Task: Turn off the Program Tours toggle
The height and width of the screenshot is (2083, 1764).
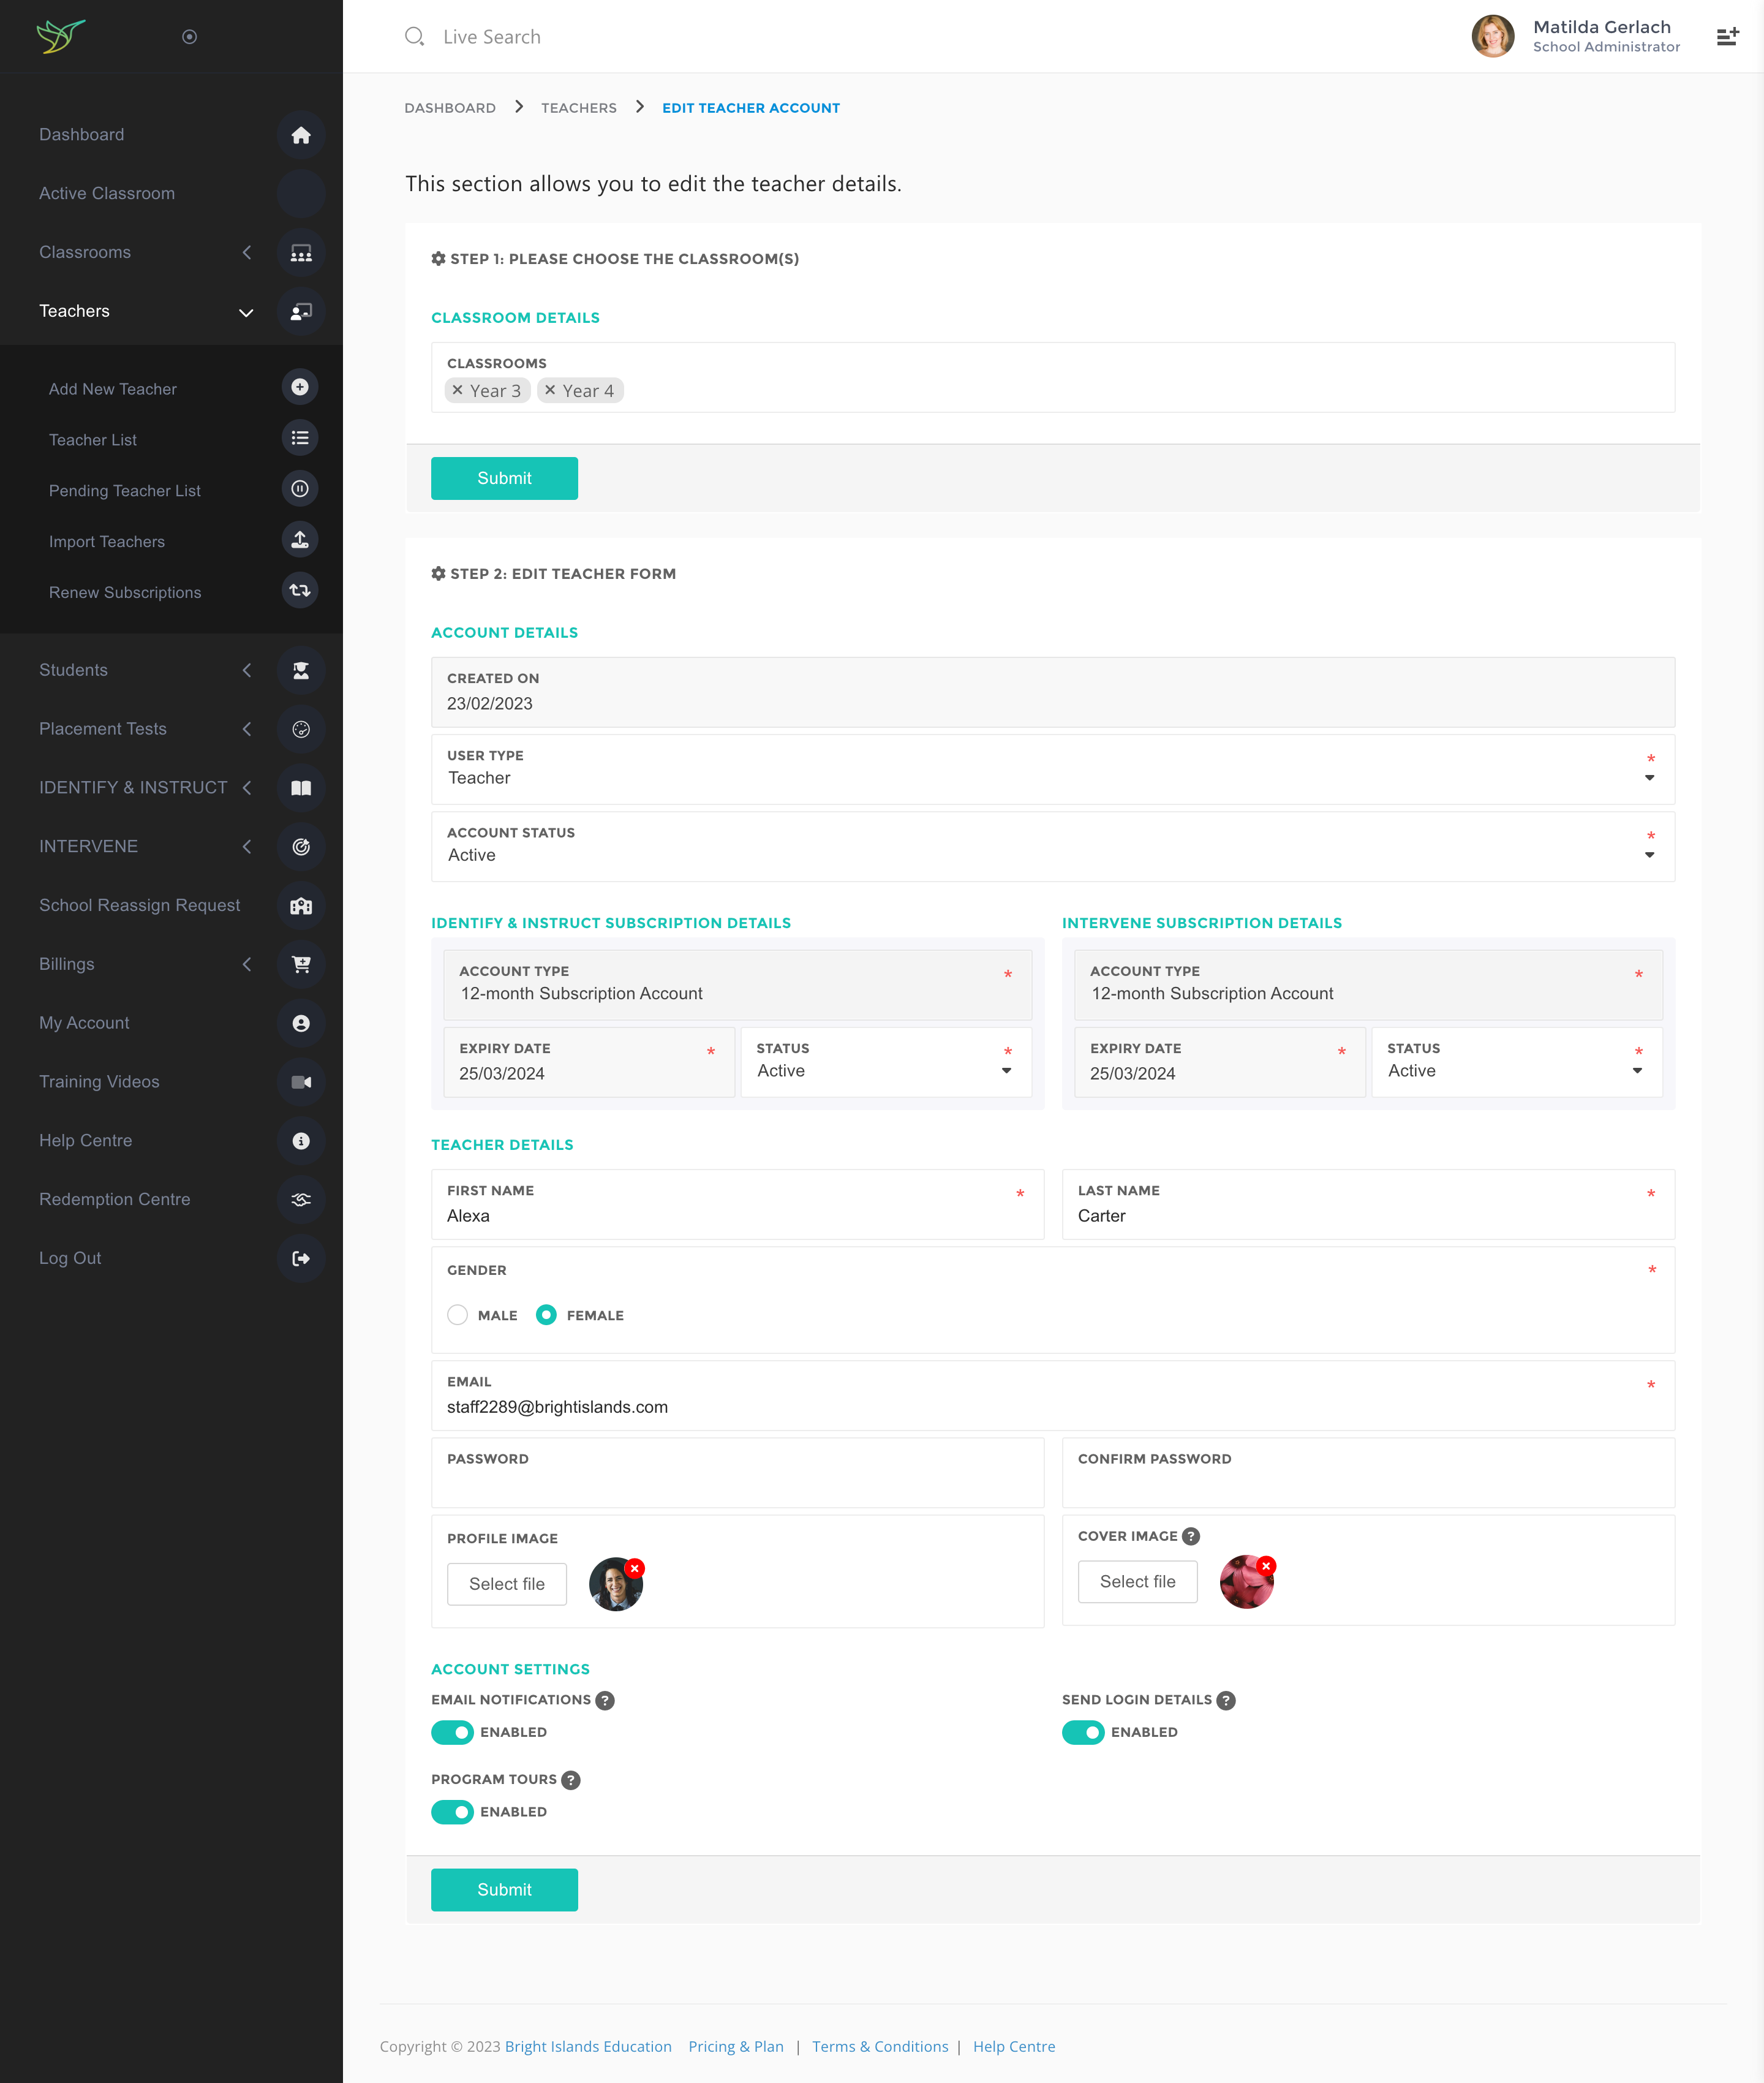Action: pyautogui.click(x=452, y=1811)
